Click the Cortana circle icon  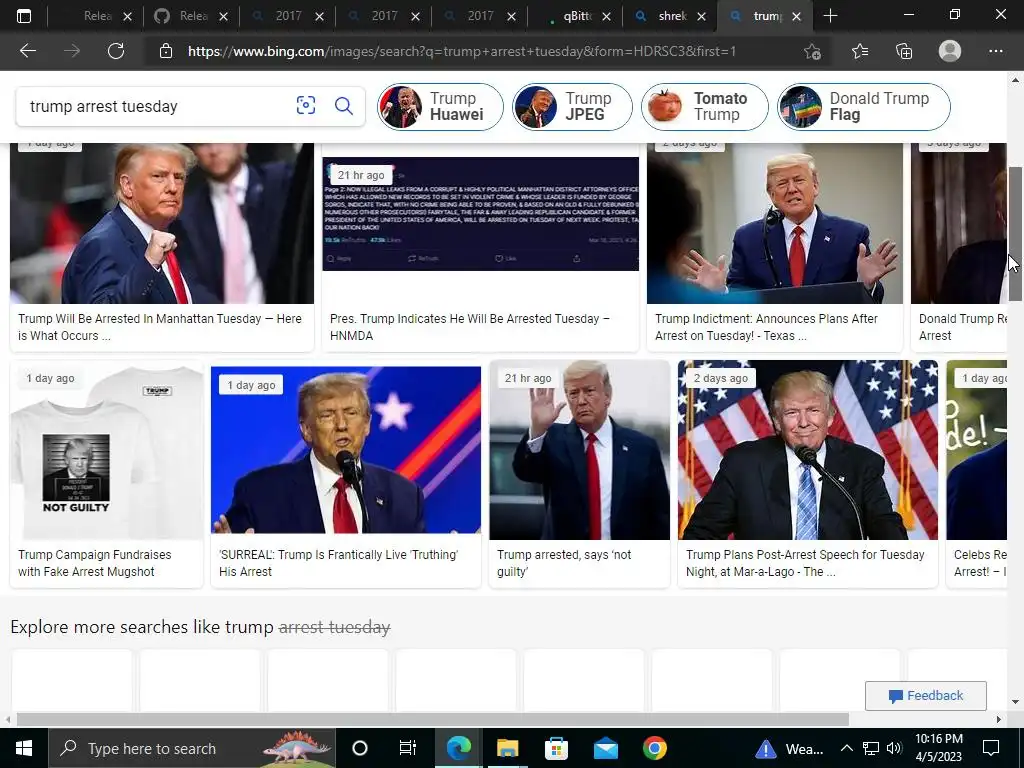click(x=359, y=748)
